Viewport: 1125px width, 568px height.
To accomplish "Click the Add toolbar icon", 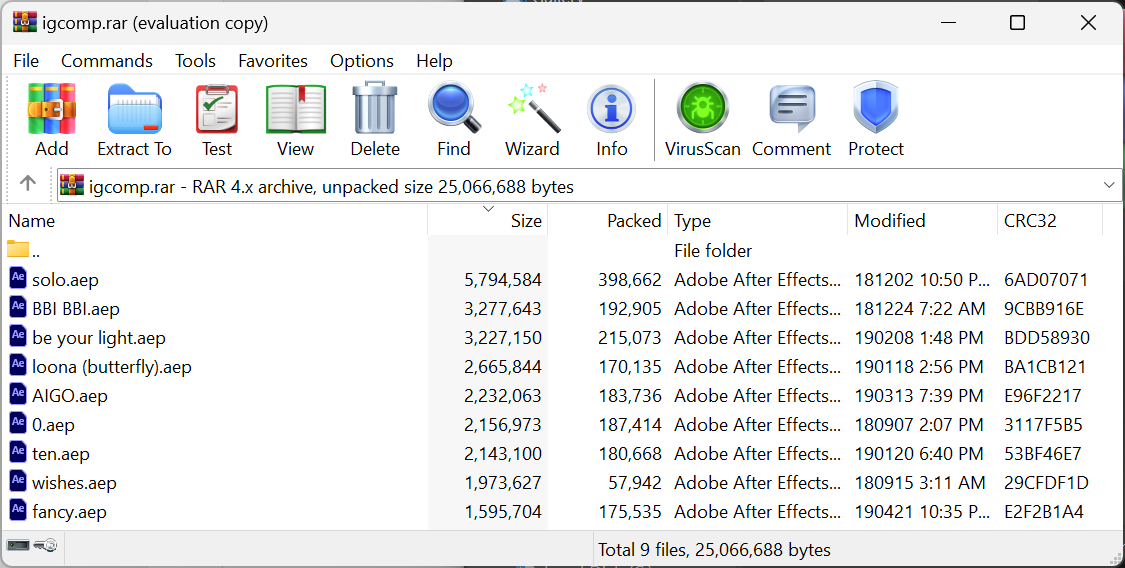I will (52, 109).
